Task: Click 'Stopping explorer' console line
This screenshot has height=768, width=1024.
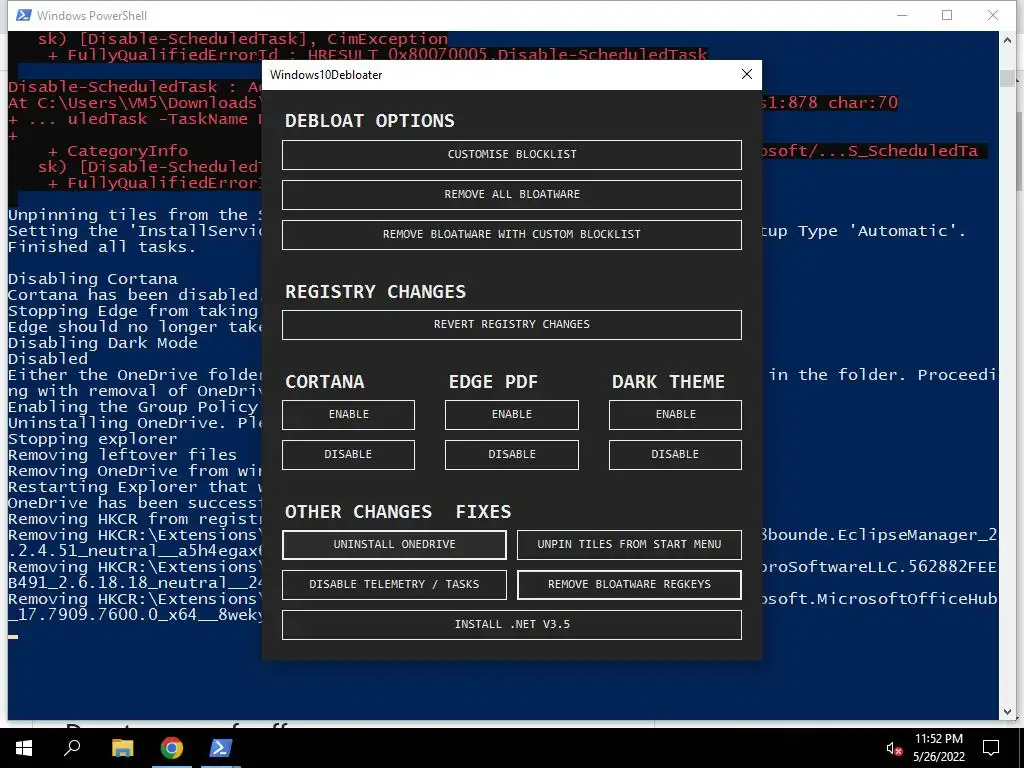Action: 93,439
